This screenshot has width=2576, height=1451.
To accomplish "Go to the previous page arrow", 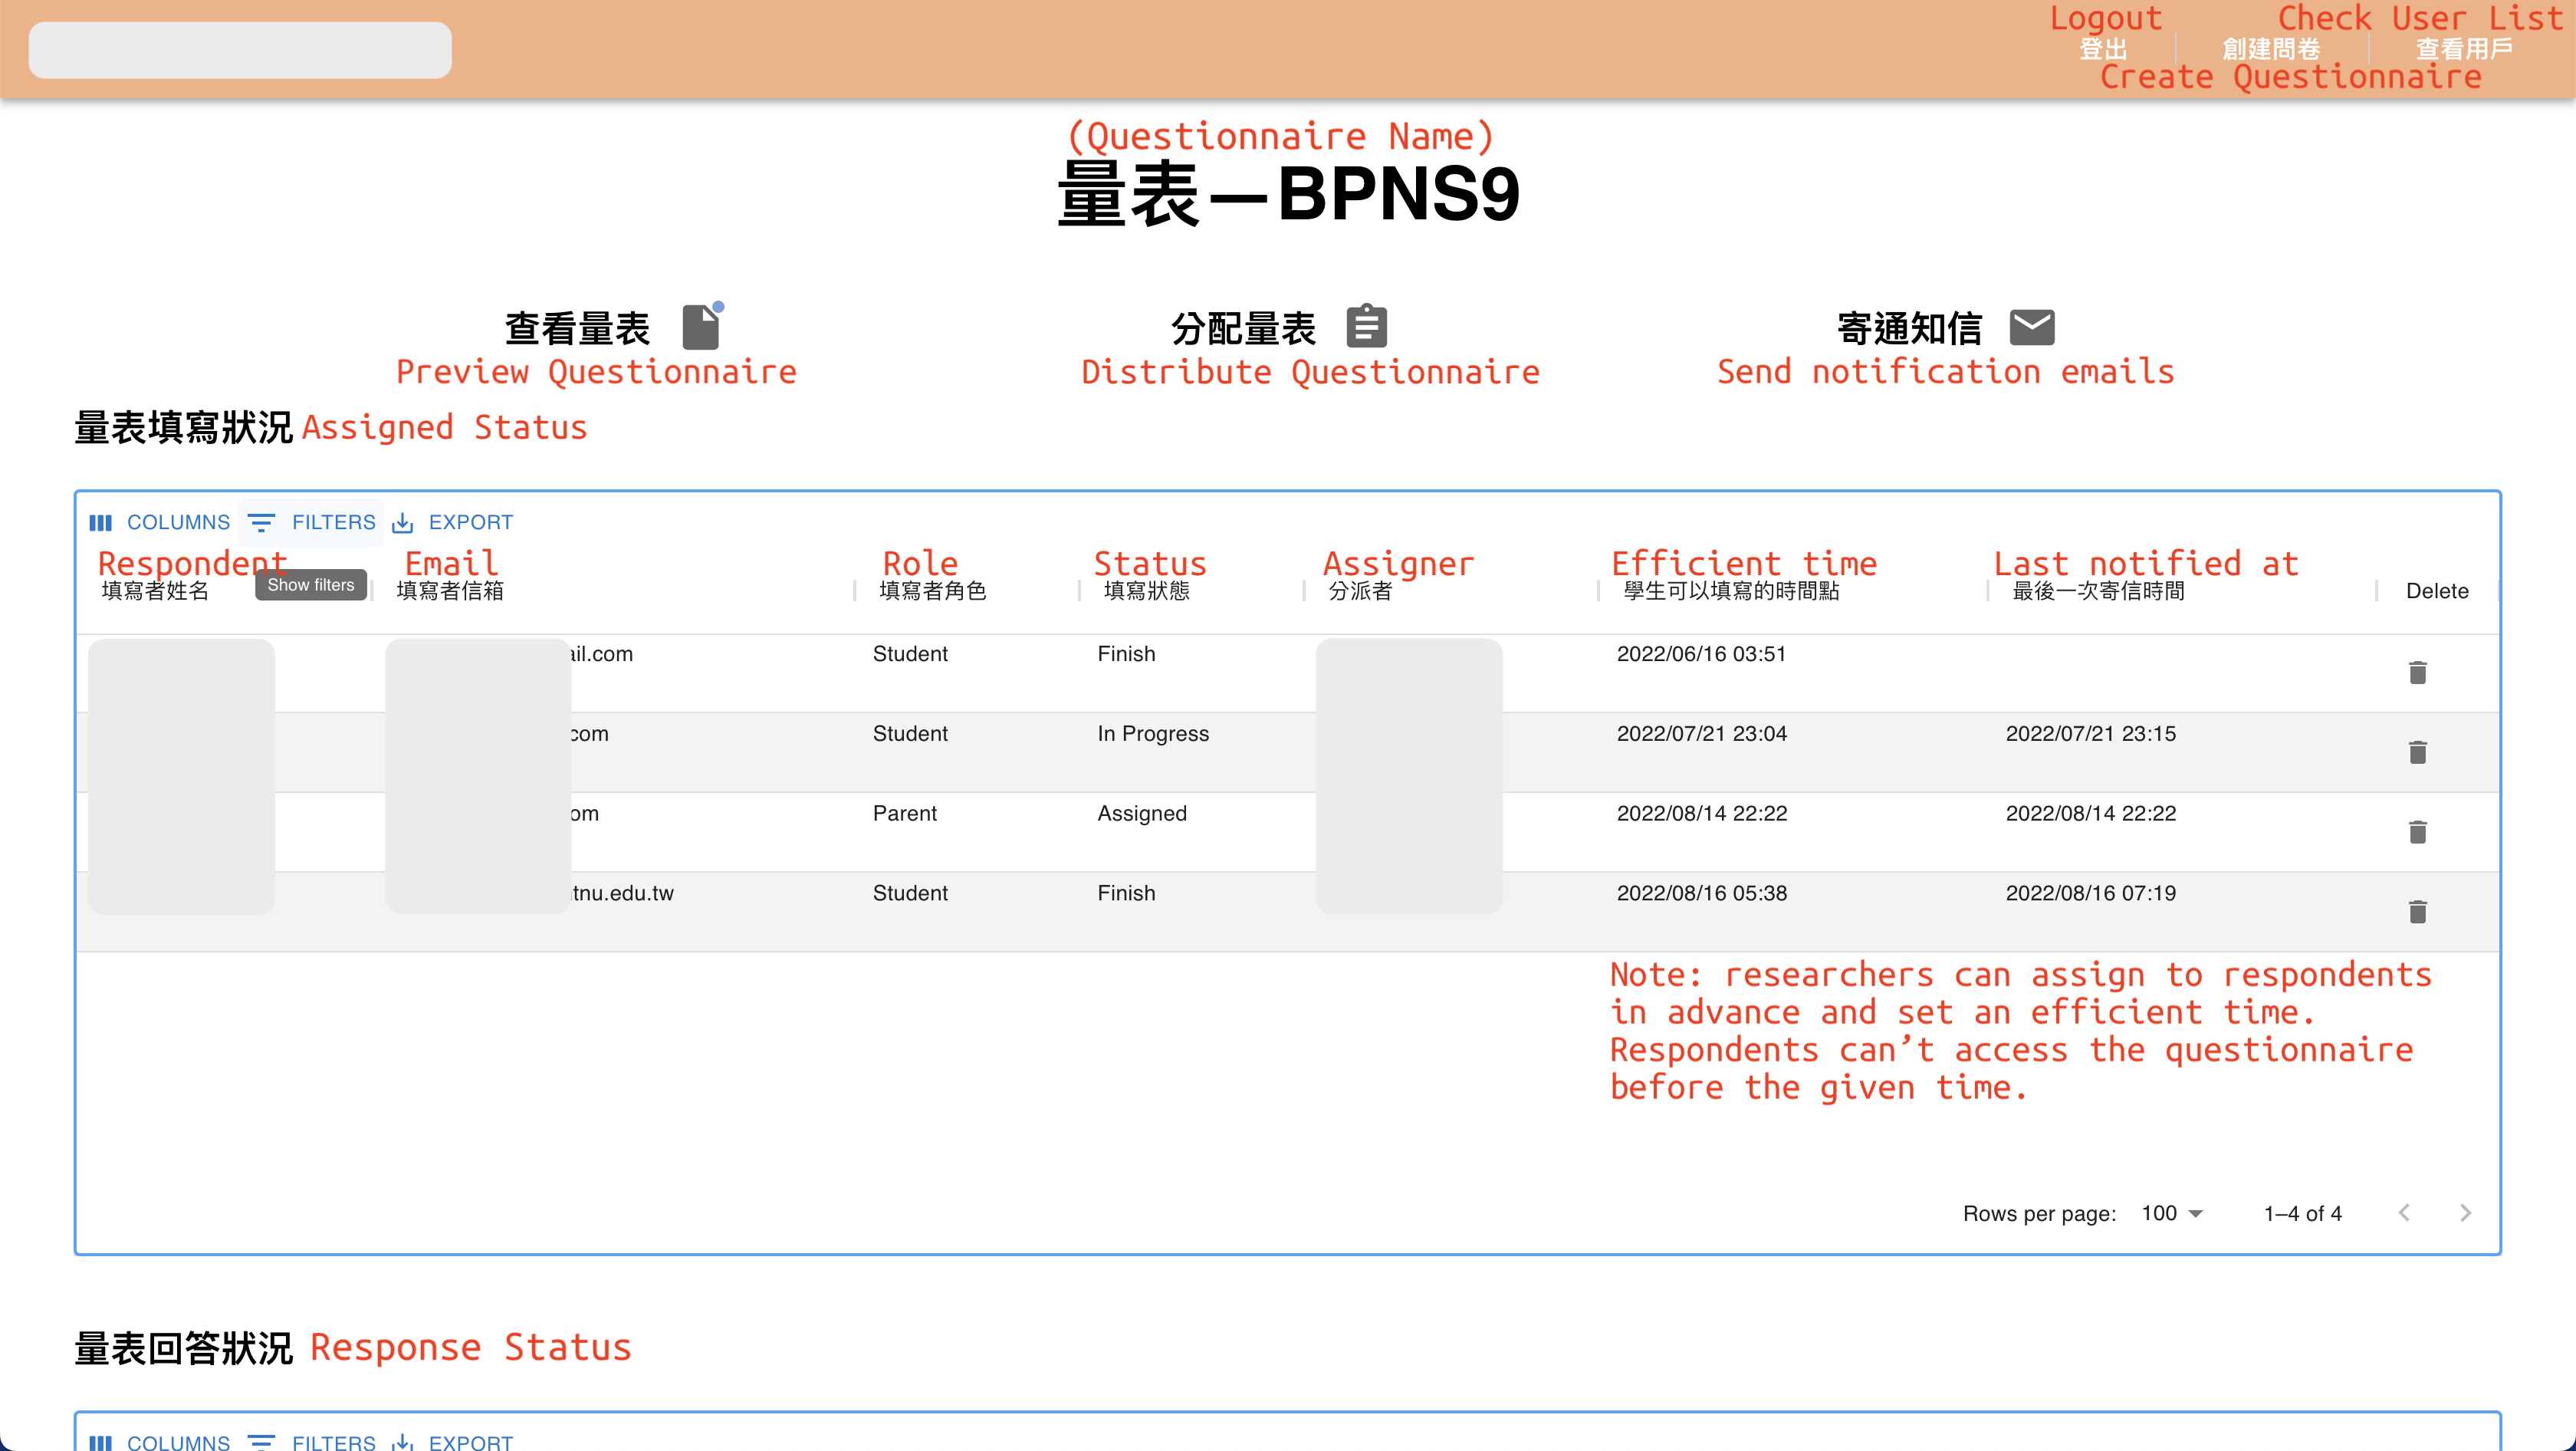I will [2404, 1213].
